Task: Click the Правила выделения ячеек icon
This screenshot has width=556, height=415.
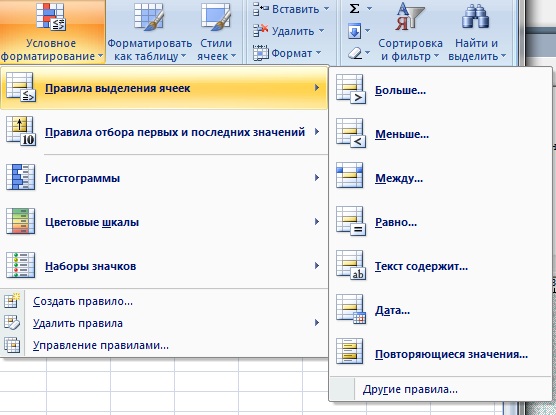Action: [x=21, y=87]
